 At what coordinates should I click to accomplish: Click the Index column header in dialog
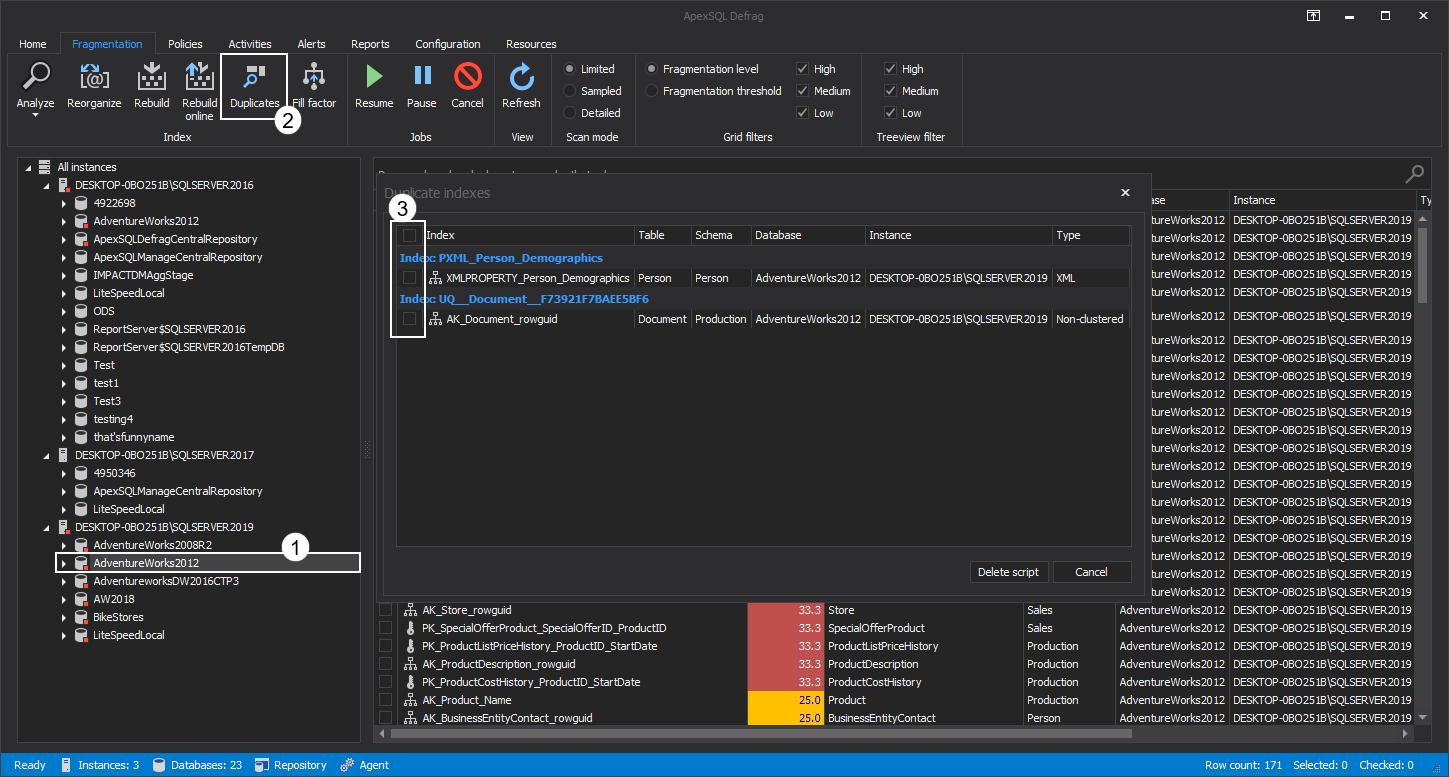coord(529,235)
